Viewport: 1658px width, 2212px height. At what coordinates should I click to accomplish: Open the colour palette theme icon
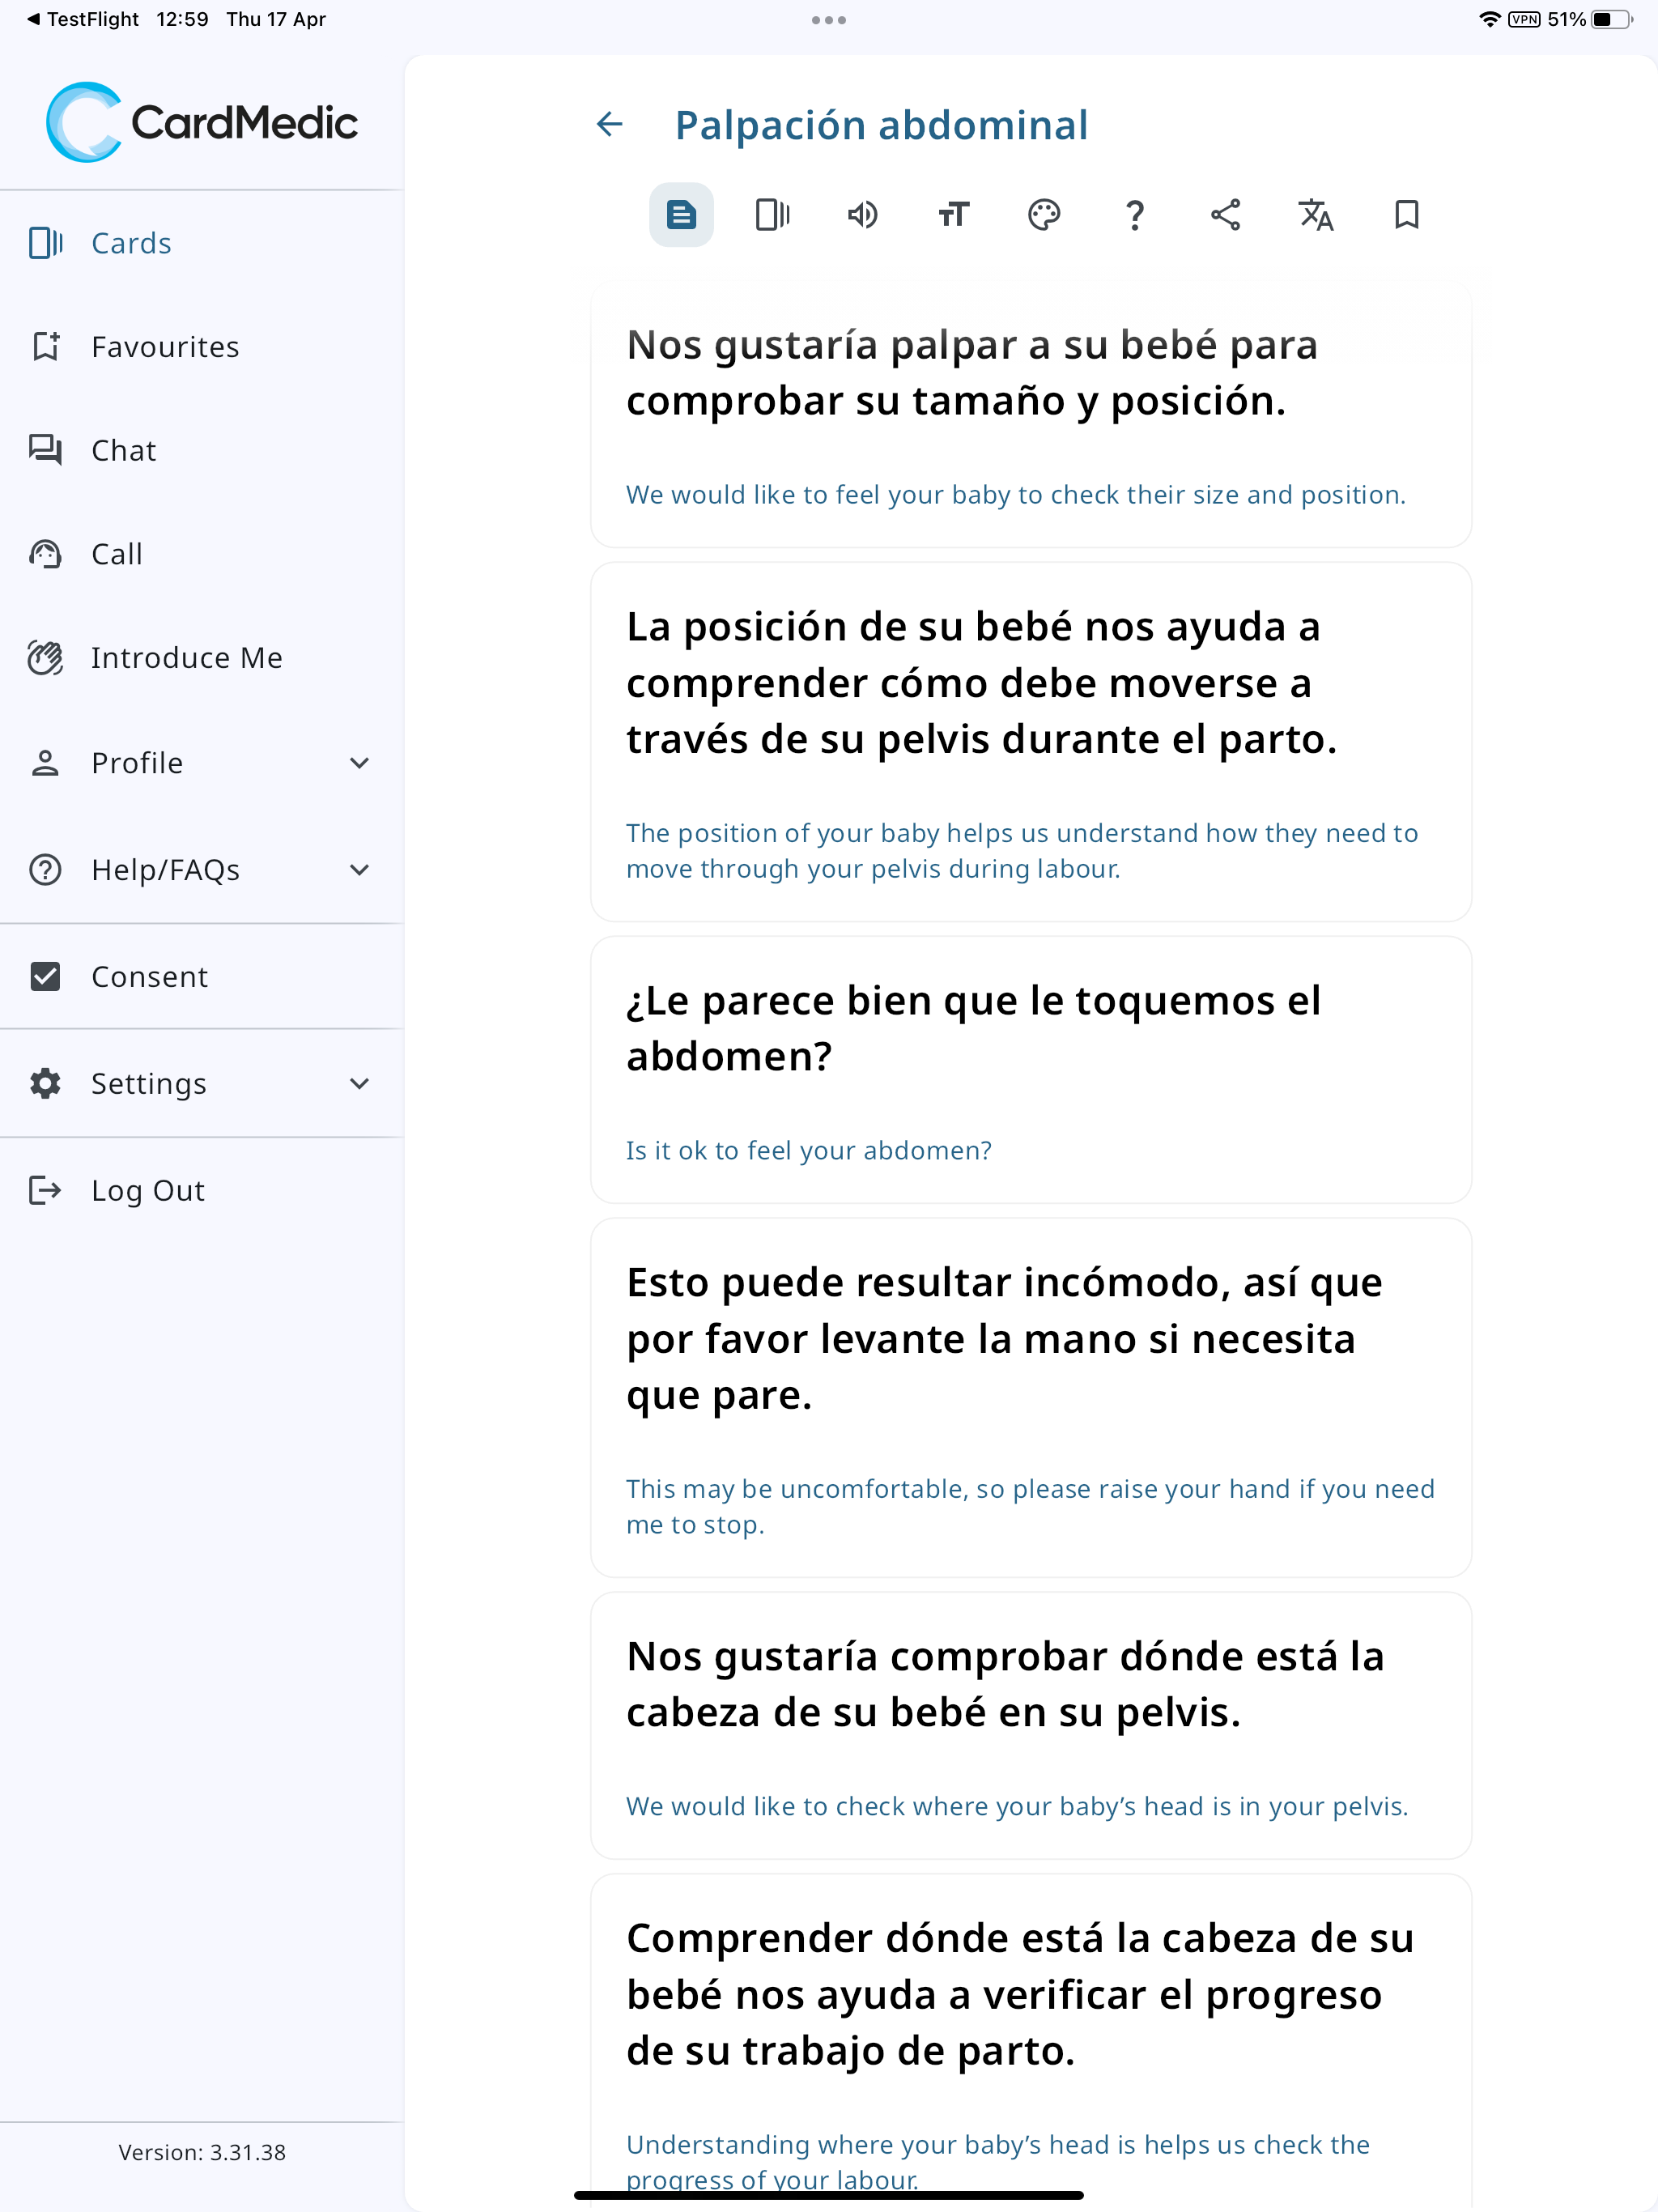tap(1044, 215)
